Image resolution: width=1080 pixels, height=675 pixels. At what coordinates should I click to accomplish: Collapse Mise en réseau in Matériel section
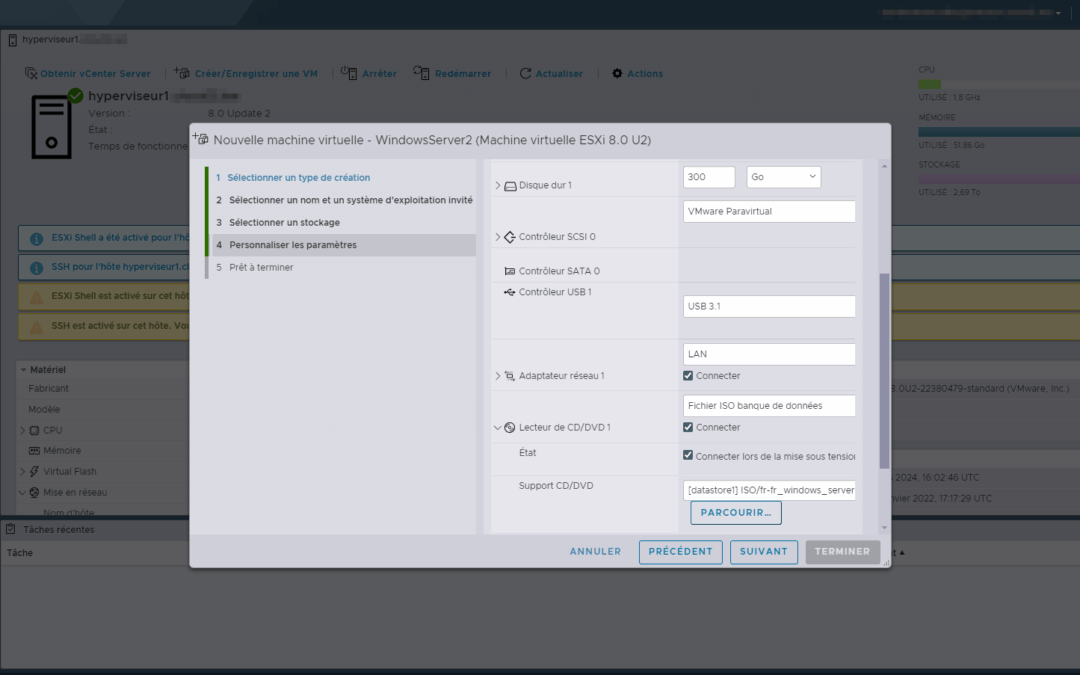[x=23, y=492]
